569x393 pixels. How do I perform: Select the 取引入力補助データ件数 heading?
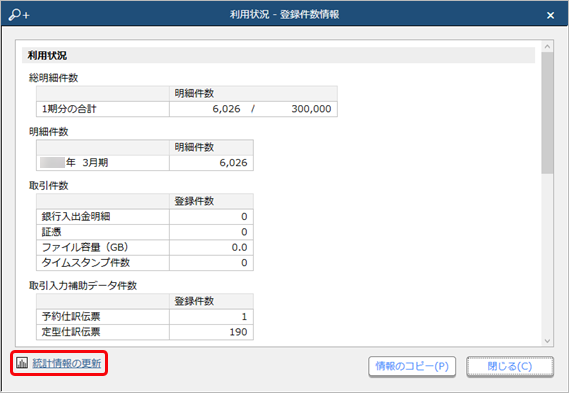pos(83,286)
